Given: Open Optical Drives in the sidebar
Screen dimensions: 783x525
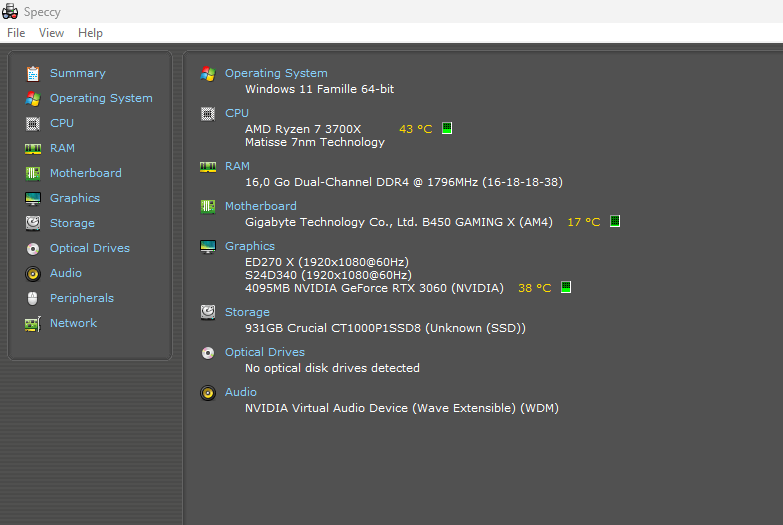Looking at the screenshot, I should click(x=90, y=248).
